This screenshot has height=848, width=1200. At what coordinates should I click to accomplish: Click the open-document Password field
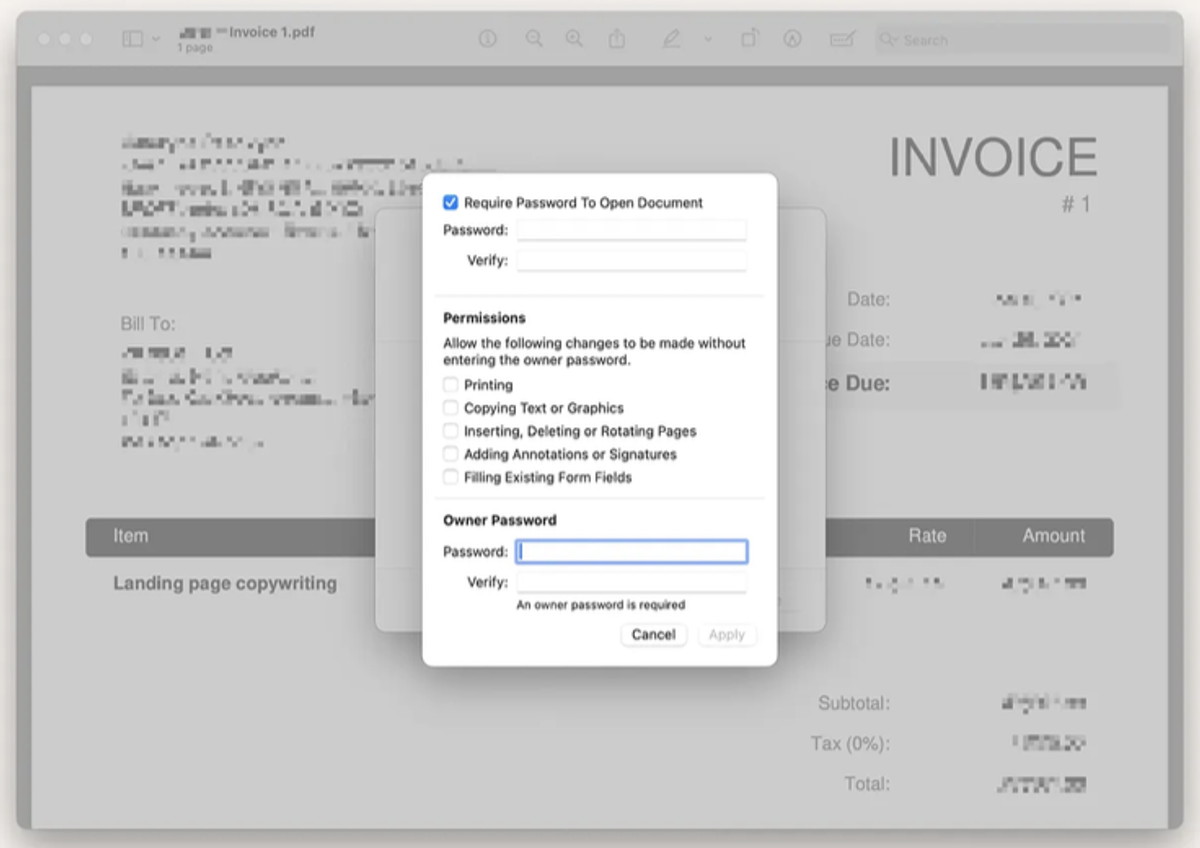pyautogui.click(x=631, y=230)
